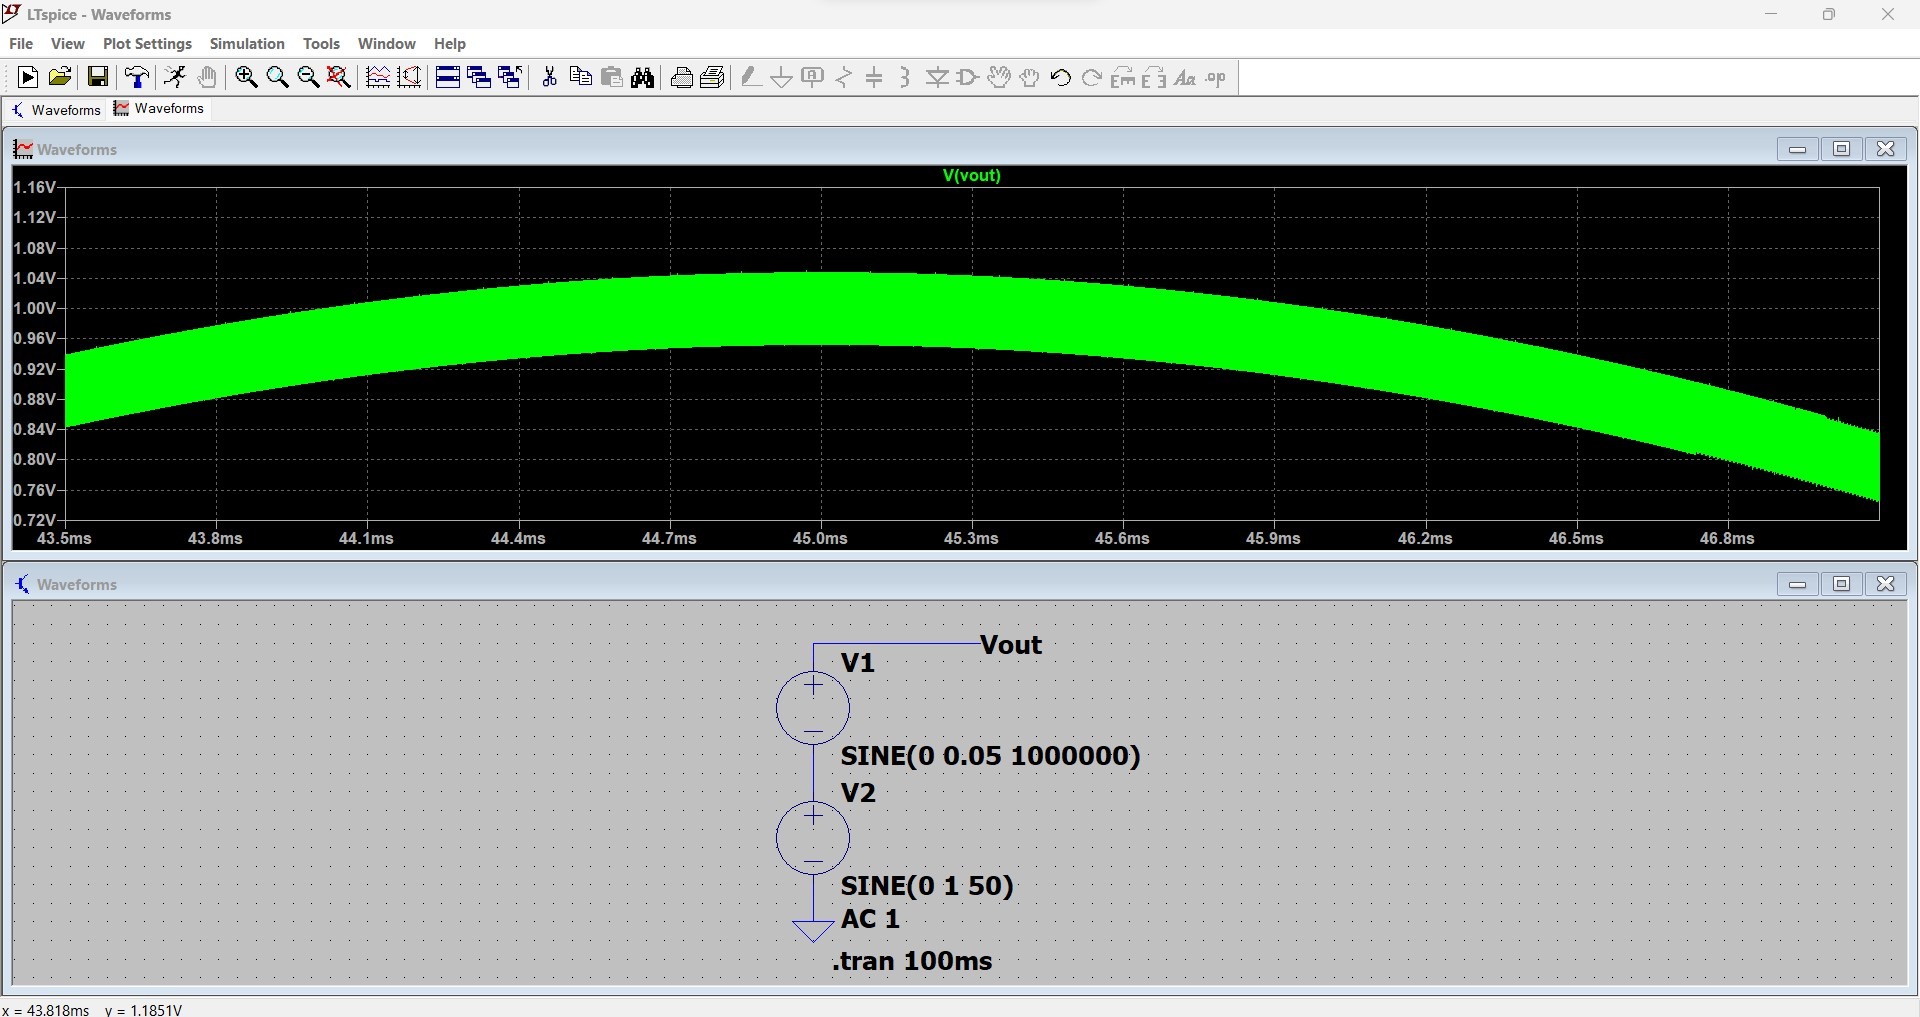Click the Zoom In magnifier icon

click(x=246, y=77)
